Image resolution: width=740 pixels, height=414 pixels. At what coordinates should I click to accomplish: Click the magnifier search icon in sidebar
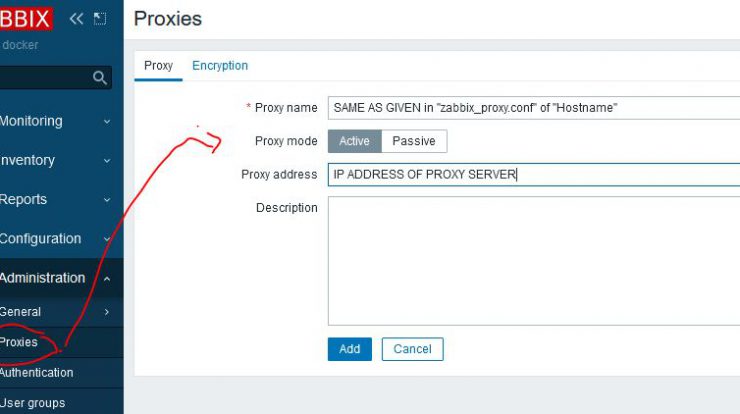(100, 77)
